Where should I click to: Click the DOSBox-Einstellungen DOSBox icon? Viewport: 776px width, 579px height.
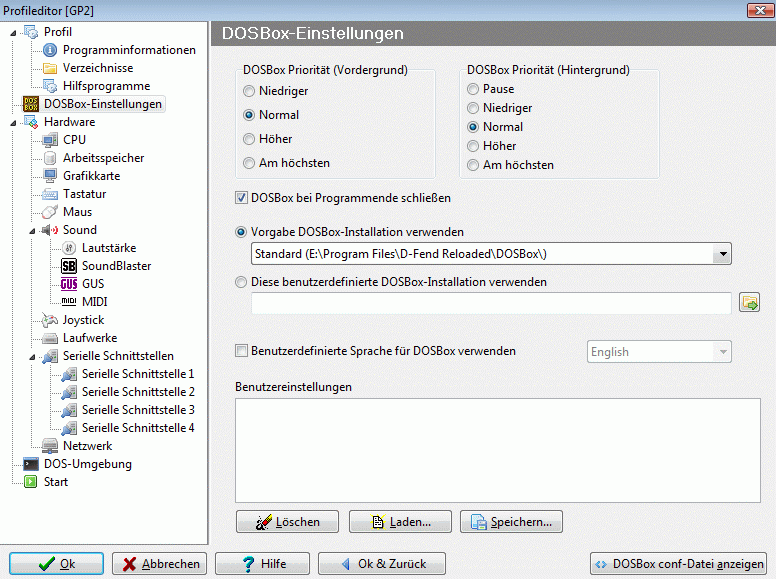click(31, 104)
